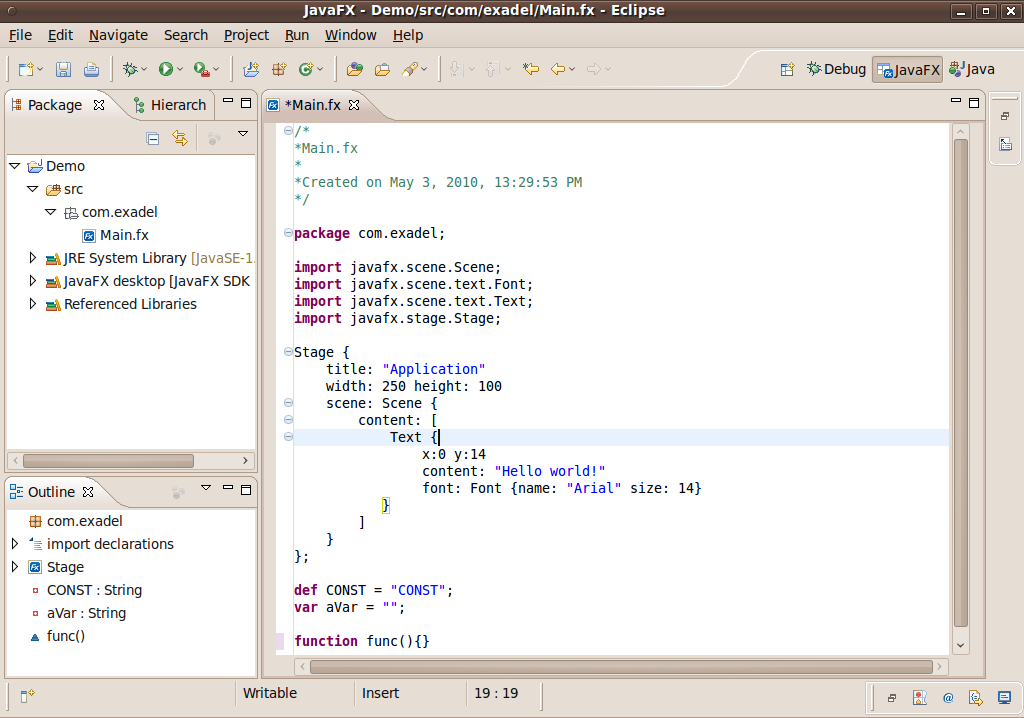Screen dimensions: 1024x718
Task: Switch to the Java perspective
Action: coord(972,69)
